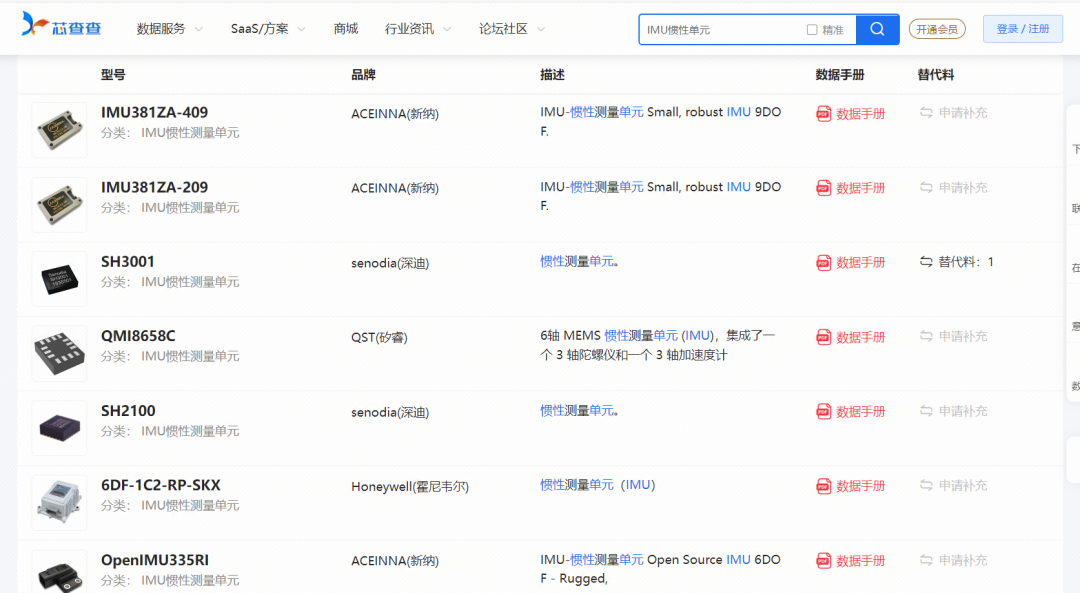Open PDF datasheet icon for OpenIMU335RI
The width and height of the screenshot is (1080, 593).
coord(823,561)
